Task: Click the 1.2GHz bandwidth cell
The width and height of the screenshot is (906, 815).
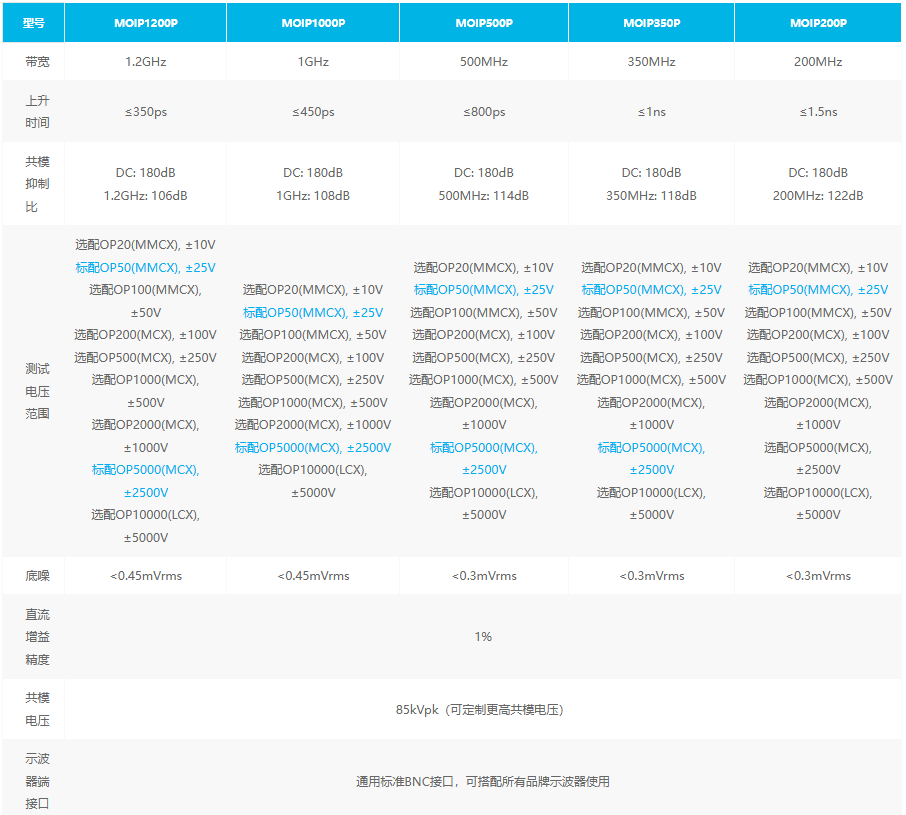Action: click(146, 62)
